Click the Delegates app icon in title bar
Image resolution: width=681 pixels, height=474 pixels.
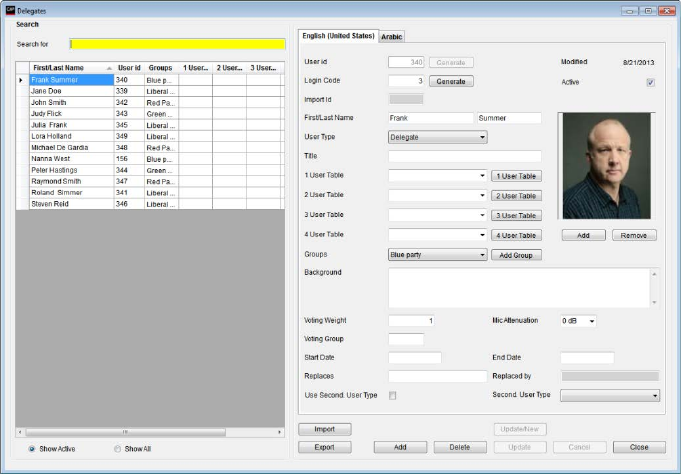(10, 9)
